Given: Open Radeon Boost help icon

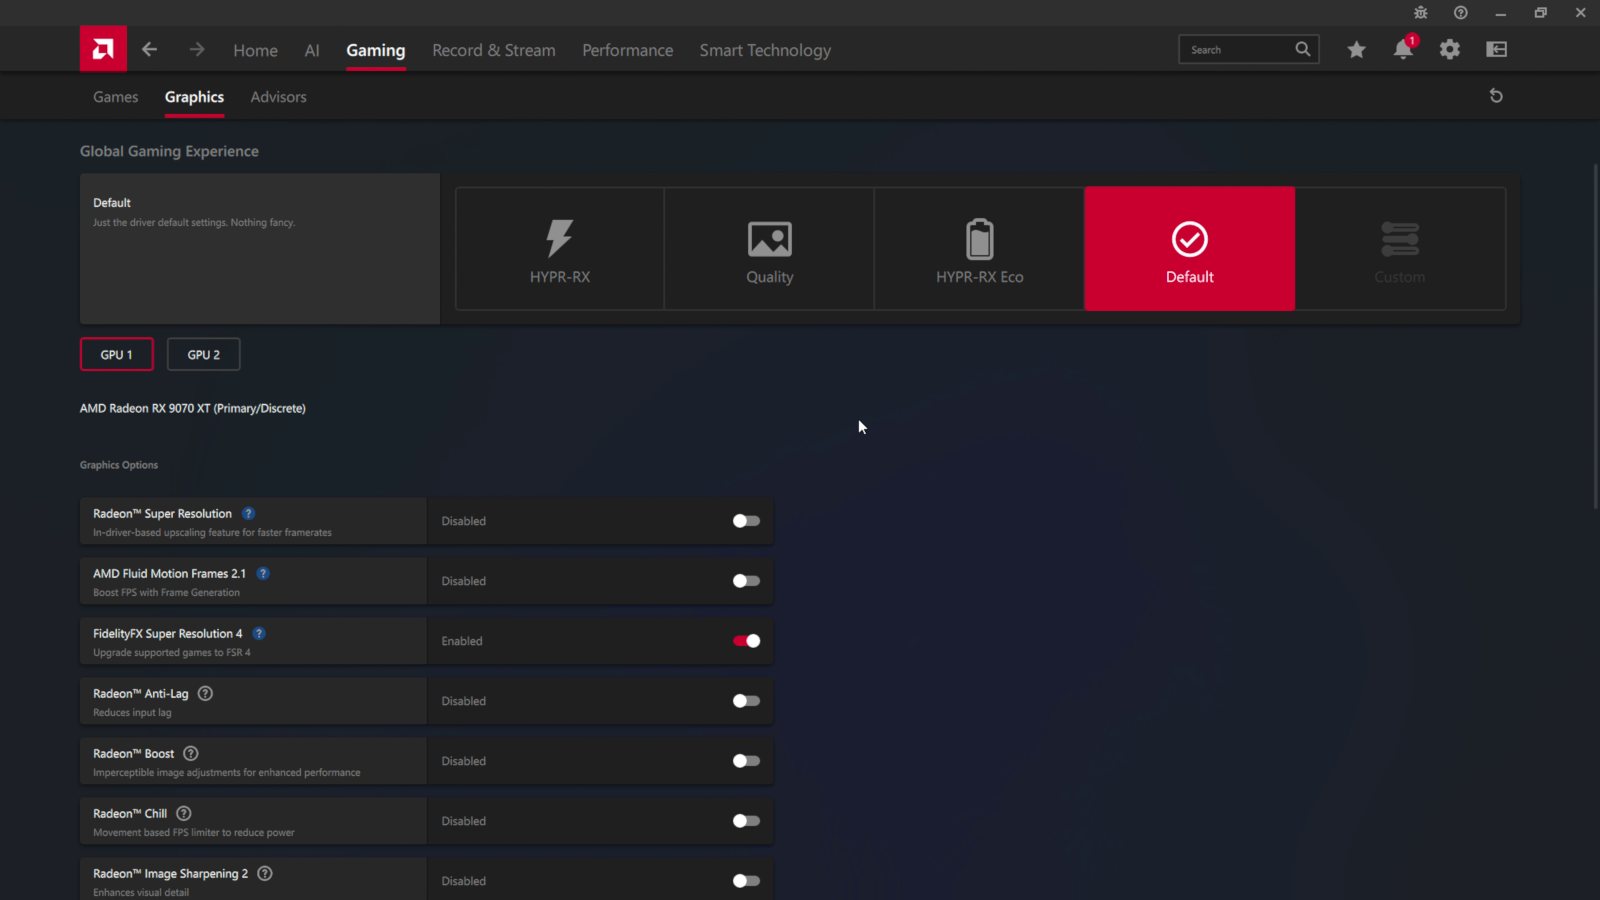Looking at the screenshot, I should click(191, 754).
